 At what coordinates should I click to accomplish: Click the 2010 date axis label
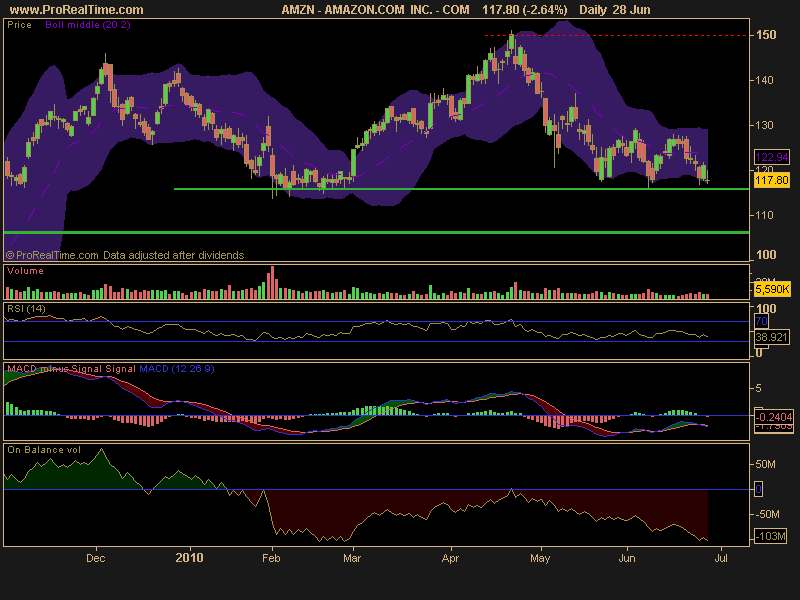(x=189, y=558)
